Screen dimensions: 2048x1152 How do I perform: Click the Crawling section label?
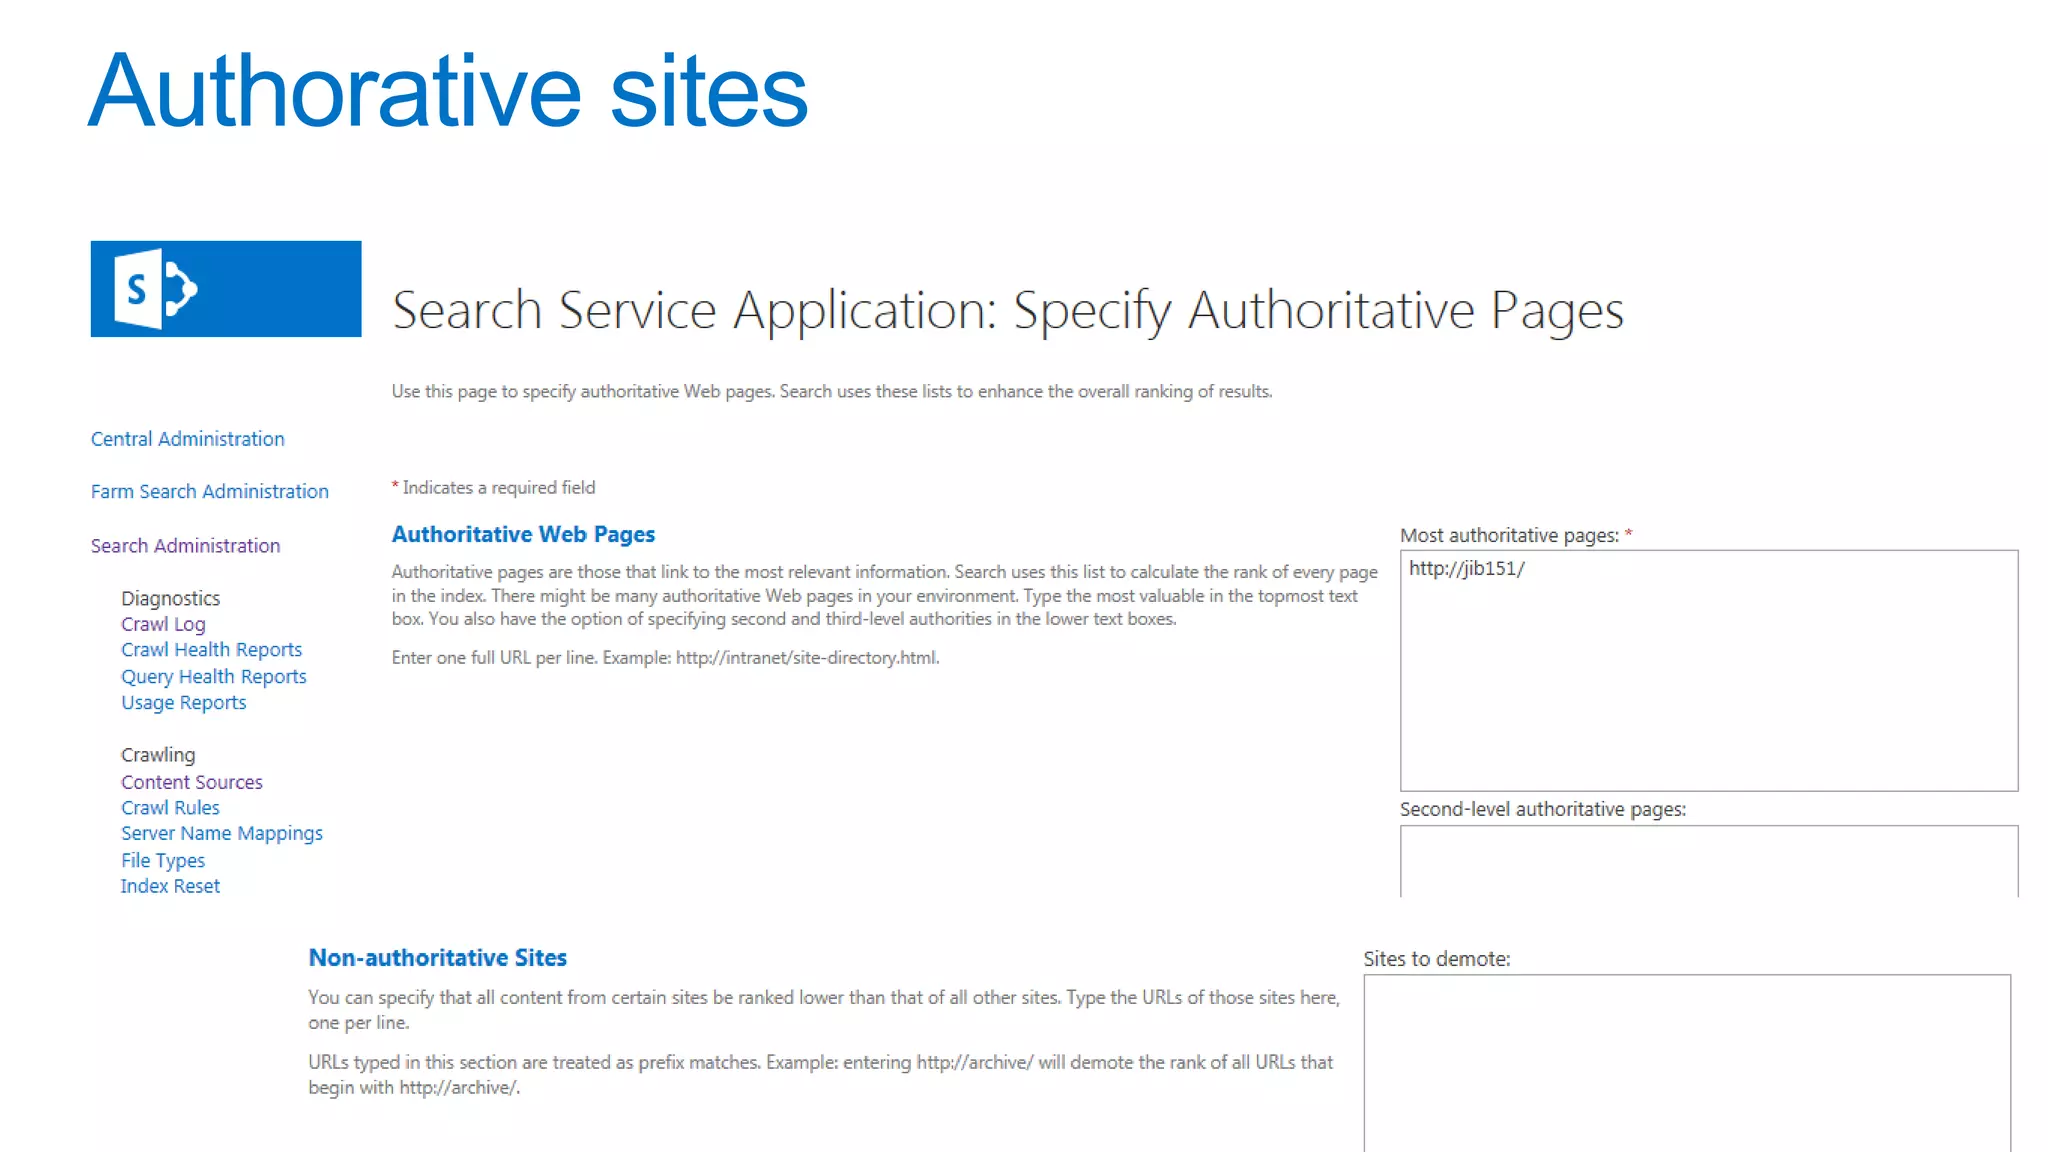coord(158,755)
